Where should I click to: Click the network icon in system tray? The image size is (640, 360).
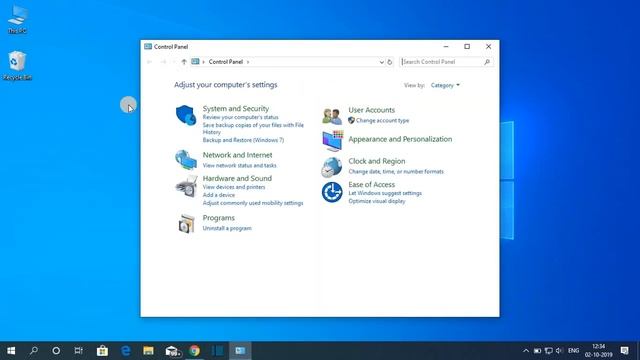(x=549, y=351)
